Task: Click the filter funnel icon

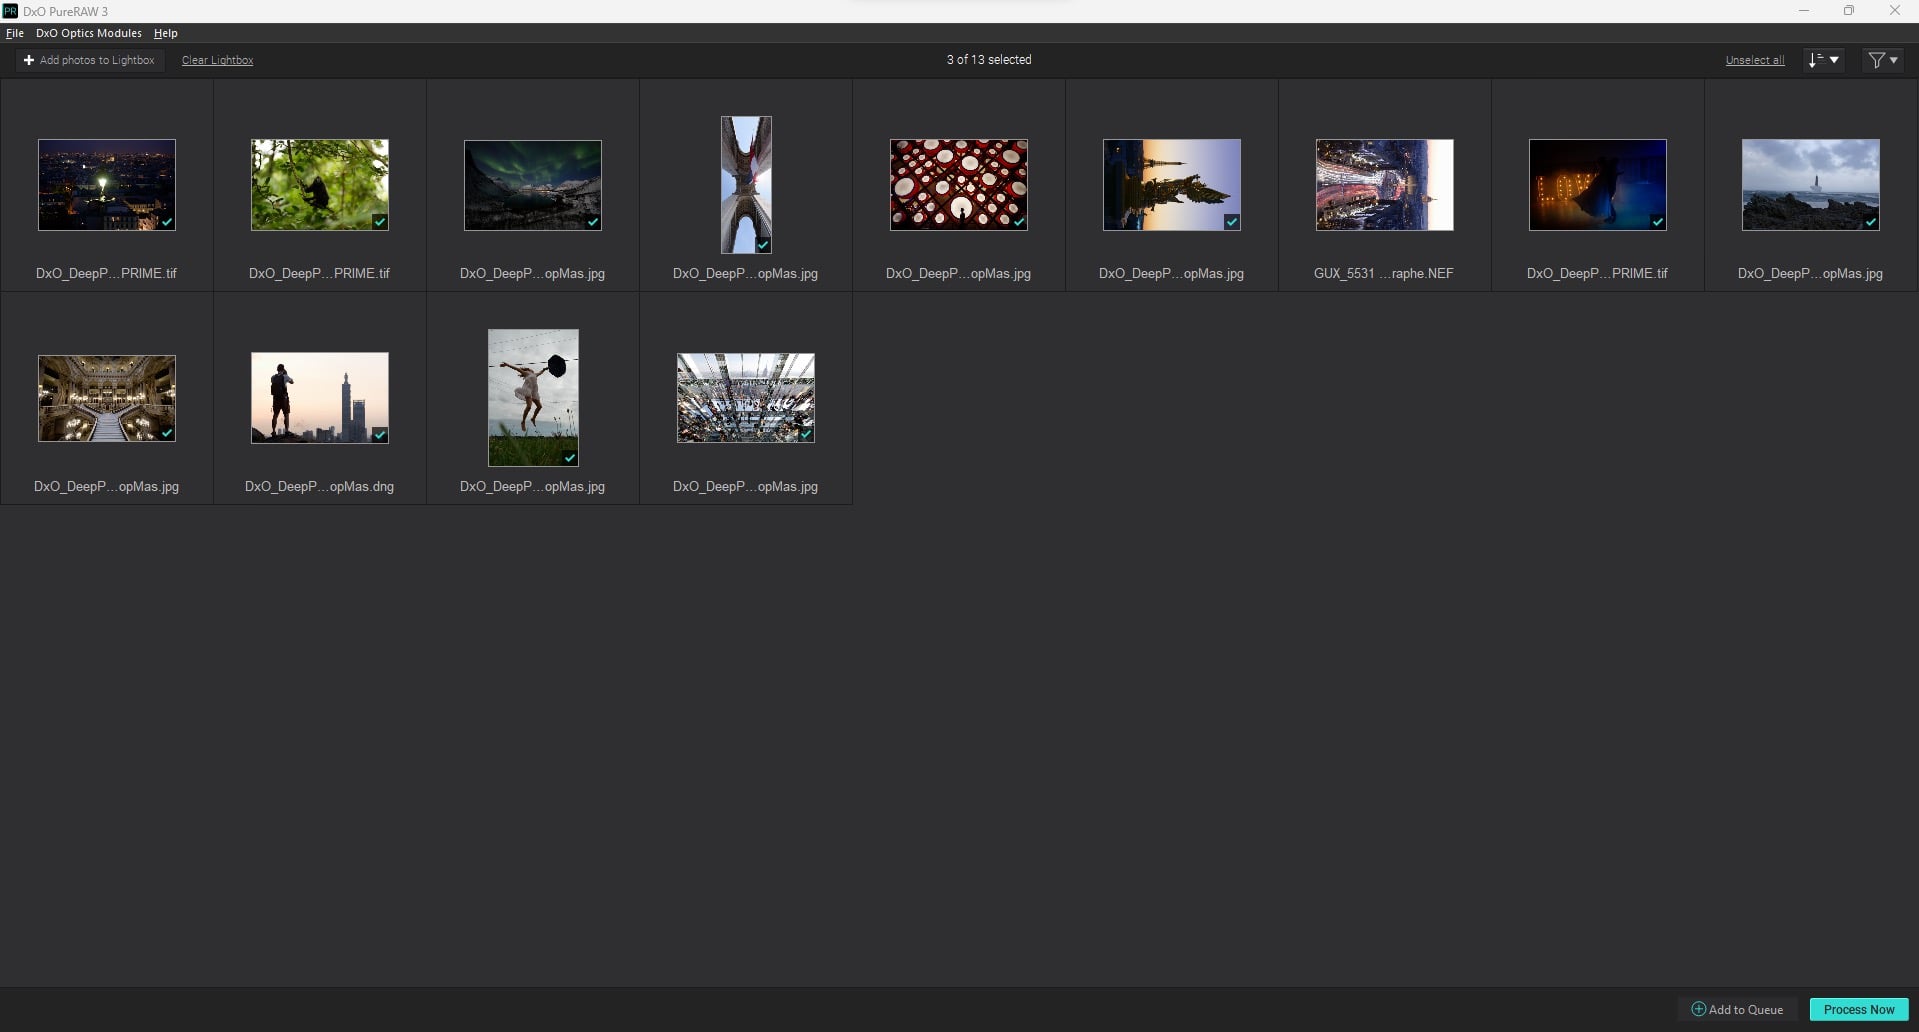Action: pos(1876,59)
